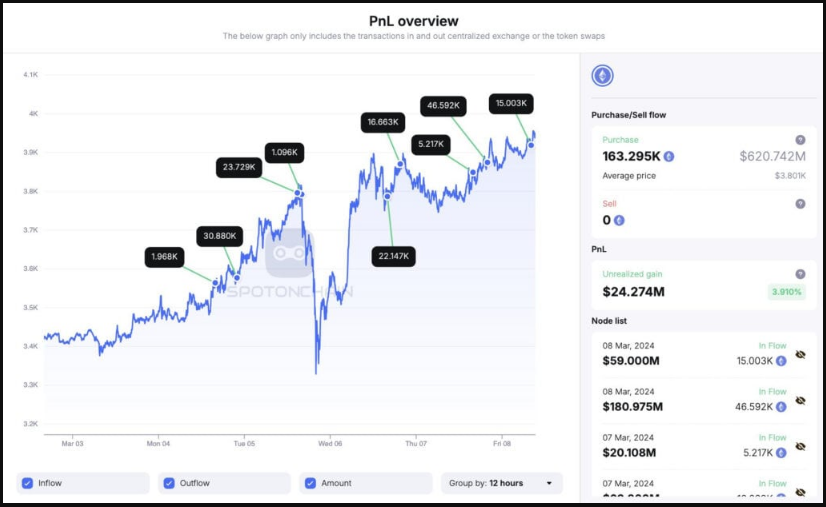The height and width of the screenshot is (507, 826).
Task: Click the 30.880K chart label
Action: pyautogui.click(x=219, y=236)
